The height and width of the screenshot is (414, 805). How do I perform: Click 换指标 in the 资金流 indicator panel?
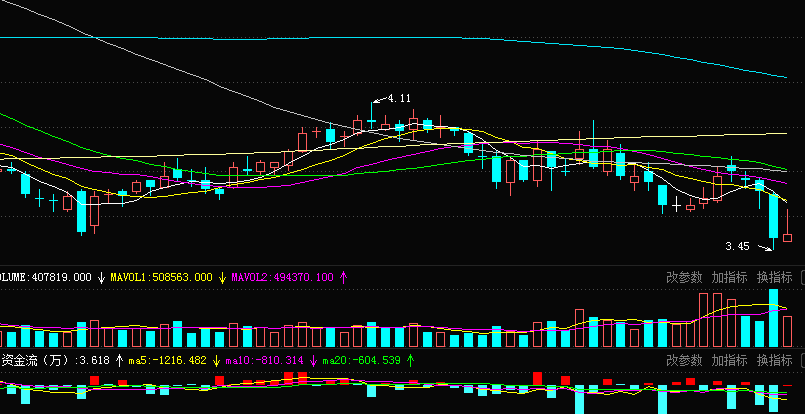[x=774, y=360]
